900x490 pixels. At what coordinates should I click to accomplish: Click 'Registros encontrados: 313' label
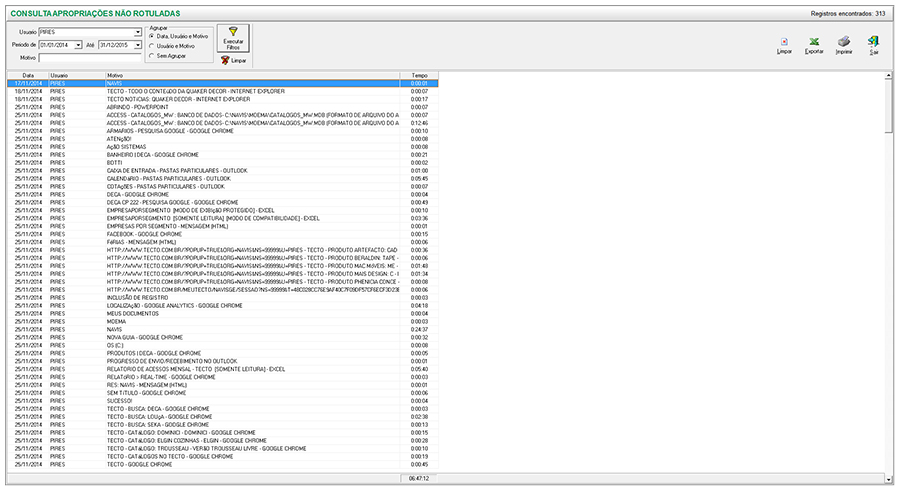pos(848,14)
